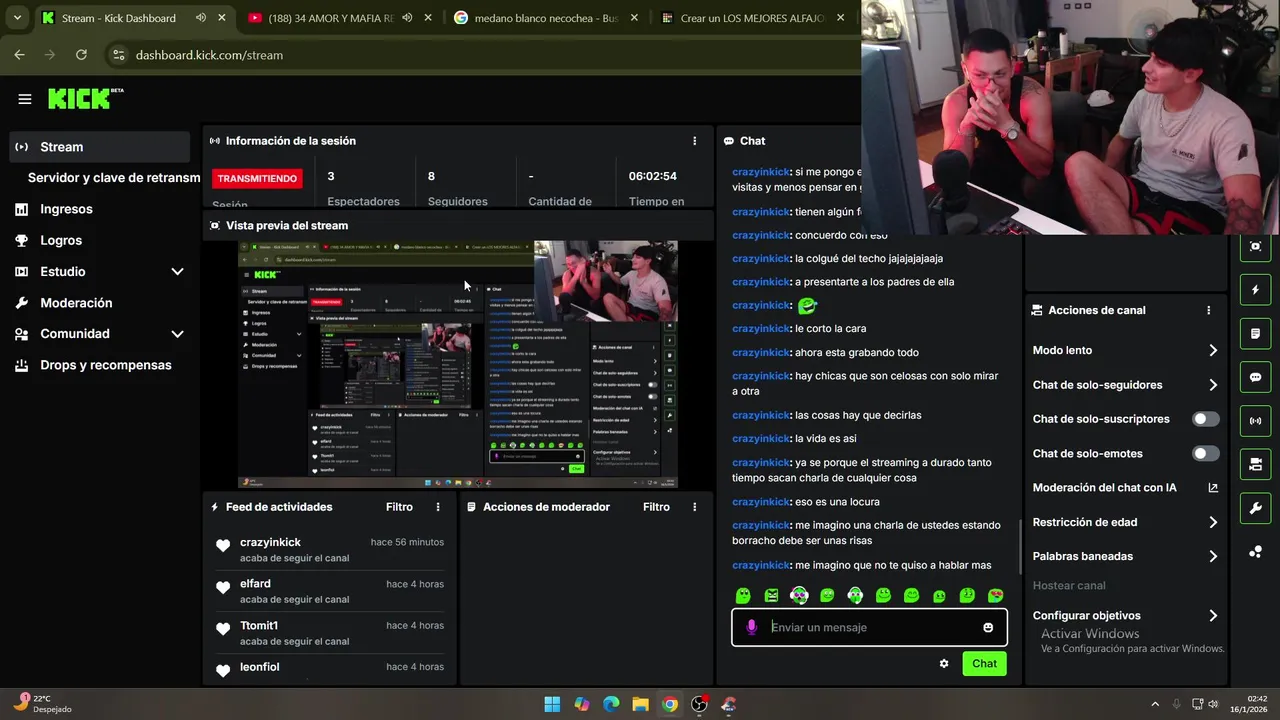Click the broadcast signal sidebar icon

(x=1256, y=421)
